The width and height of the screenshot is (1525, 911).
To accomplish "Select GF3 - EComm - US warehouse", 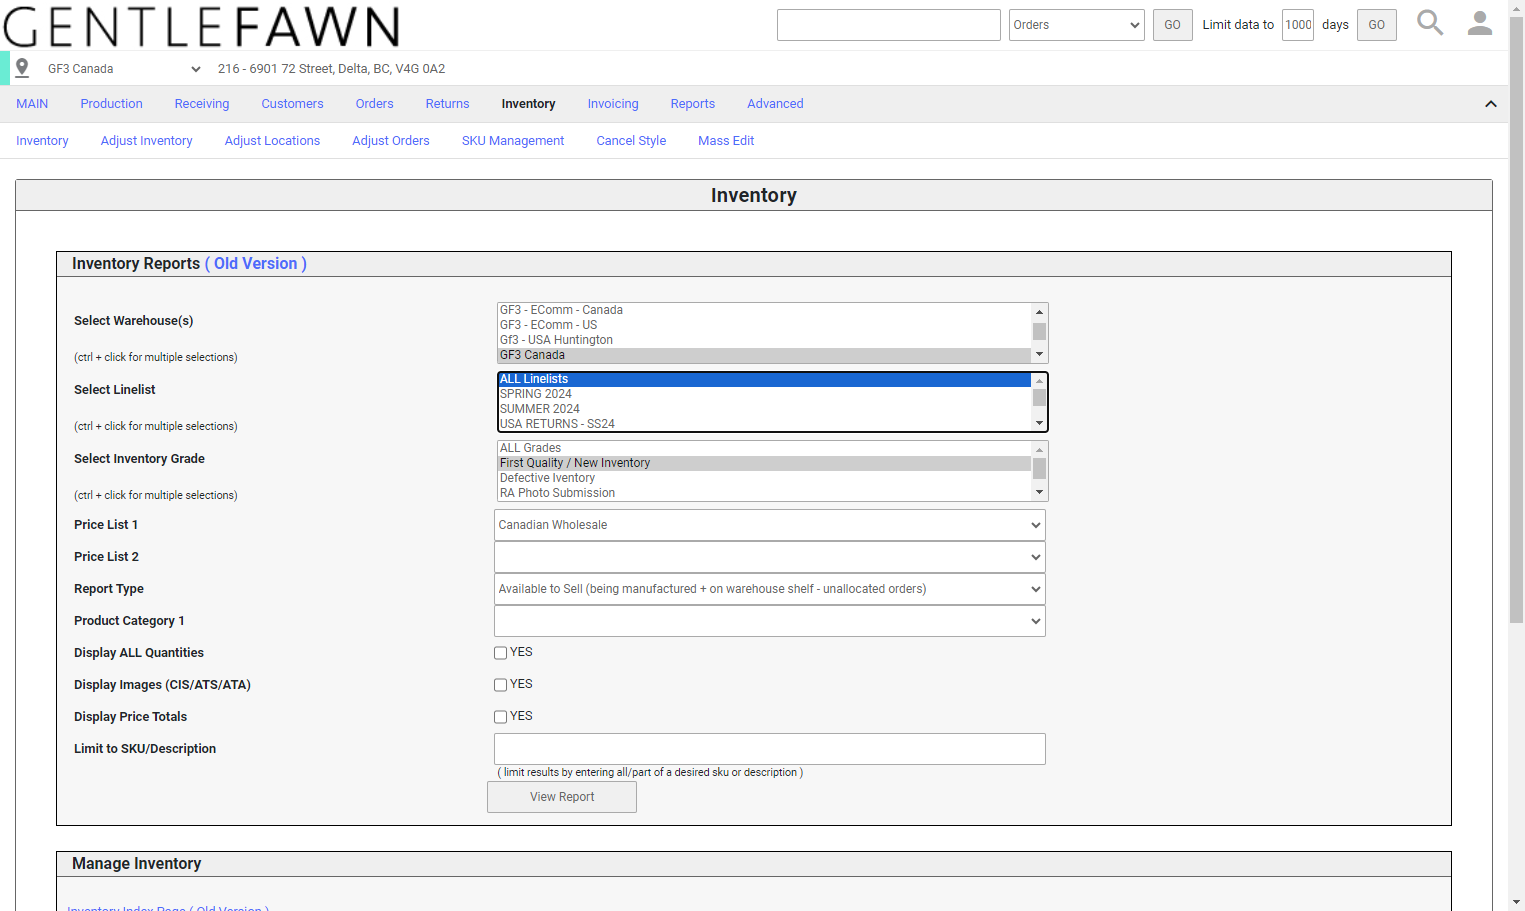I will pos(764,325).
